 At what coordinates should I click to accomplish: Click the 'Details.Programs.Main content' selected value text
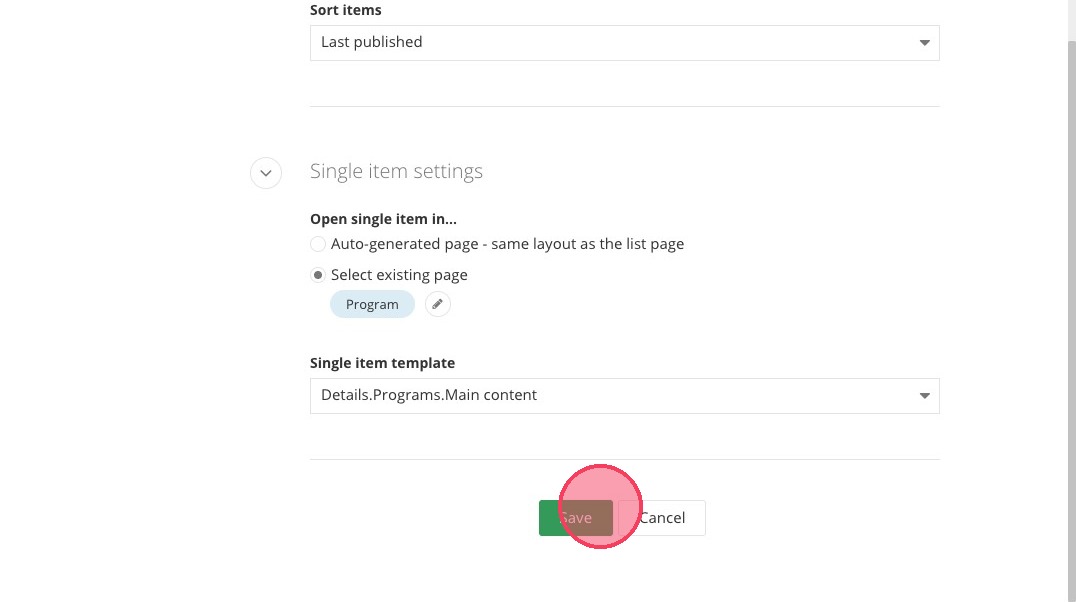click(x=429, y=395)
